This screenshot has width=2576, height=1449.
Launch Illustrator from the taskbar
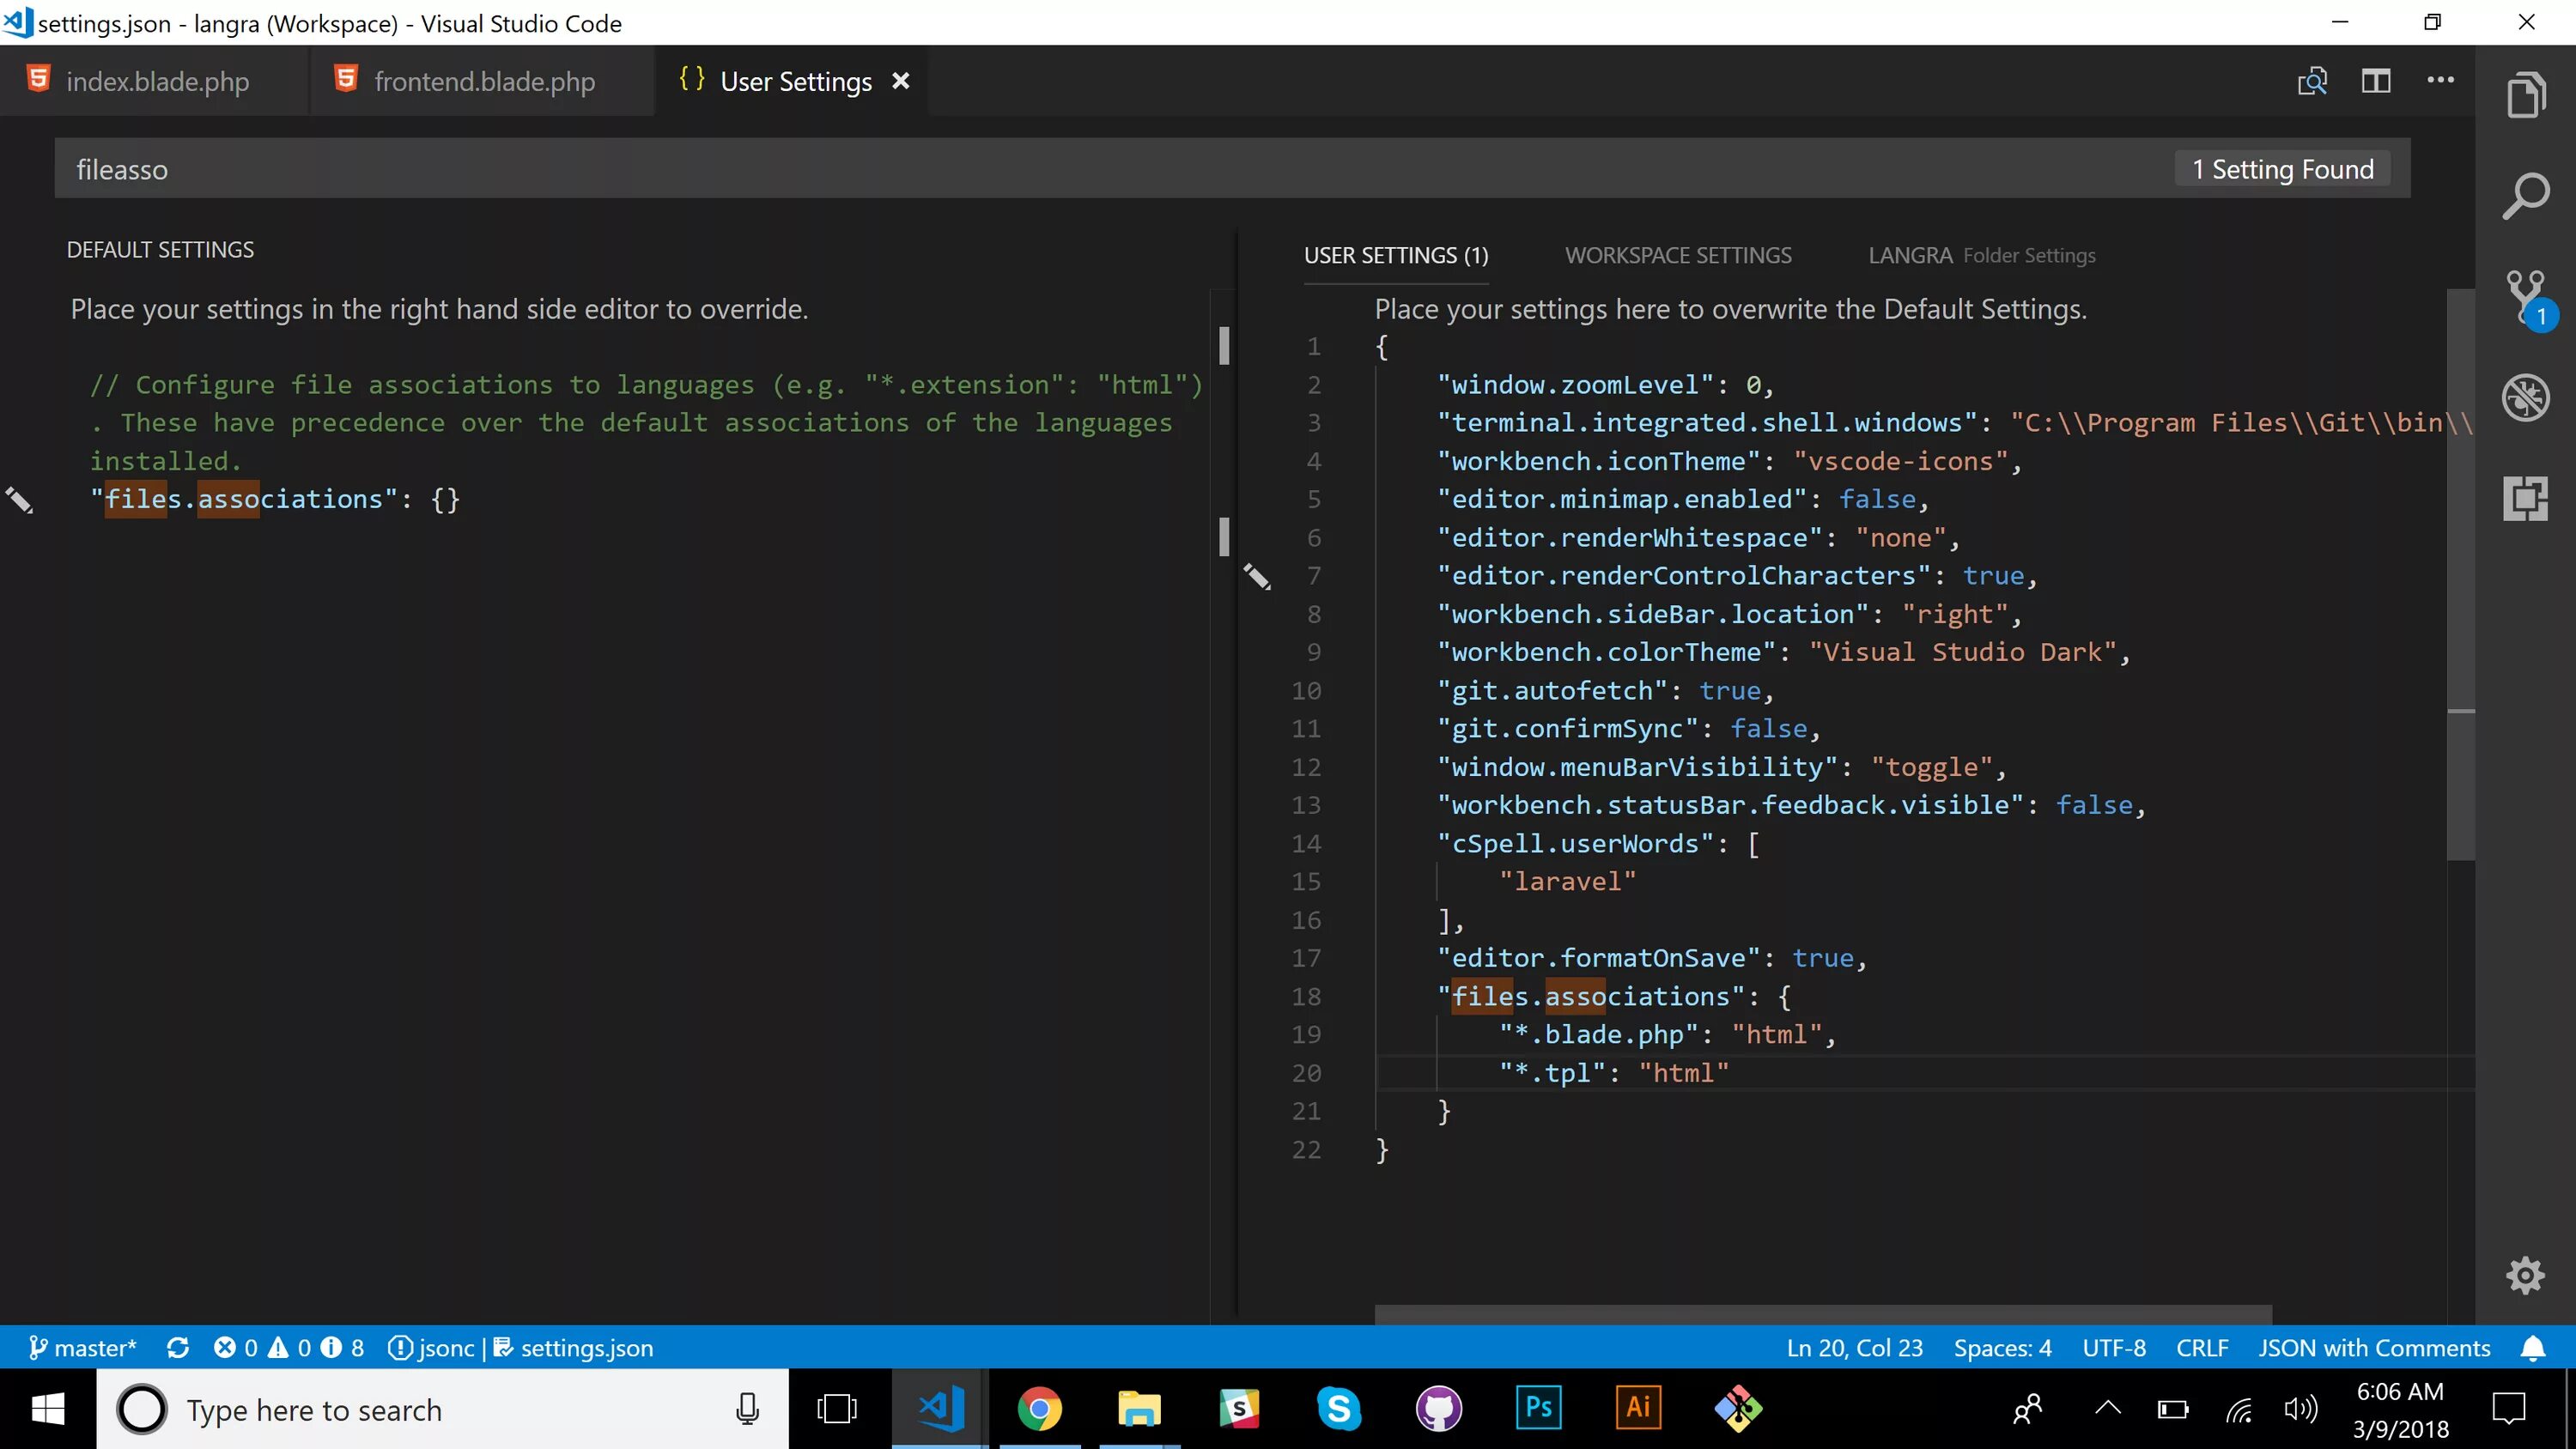pos(1638,1409)
